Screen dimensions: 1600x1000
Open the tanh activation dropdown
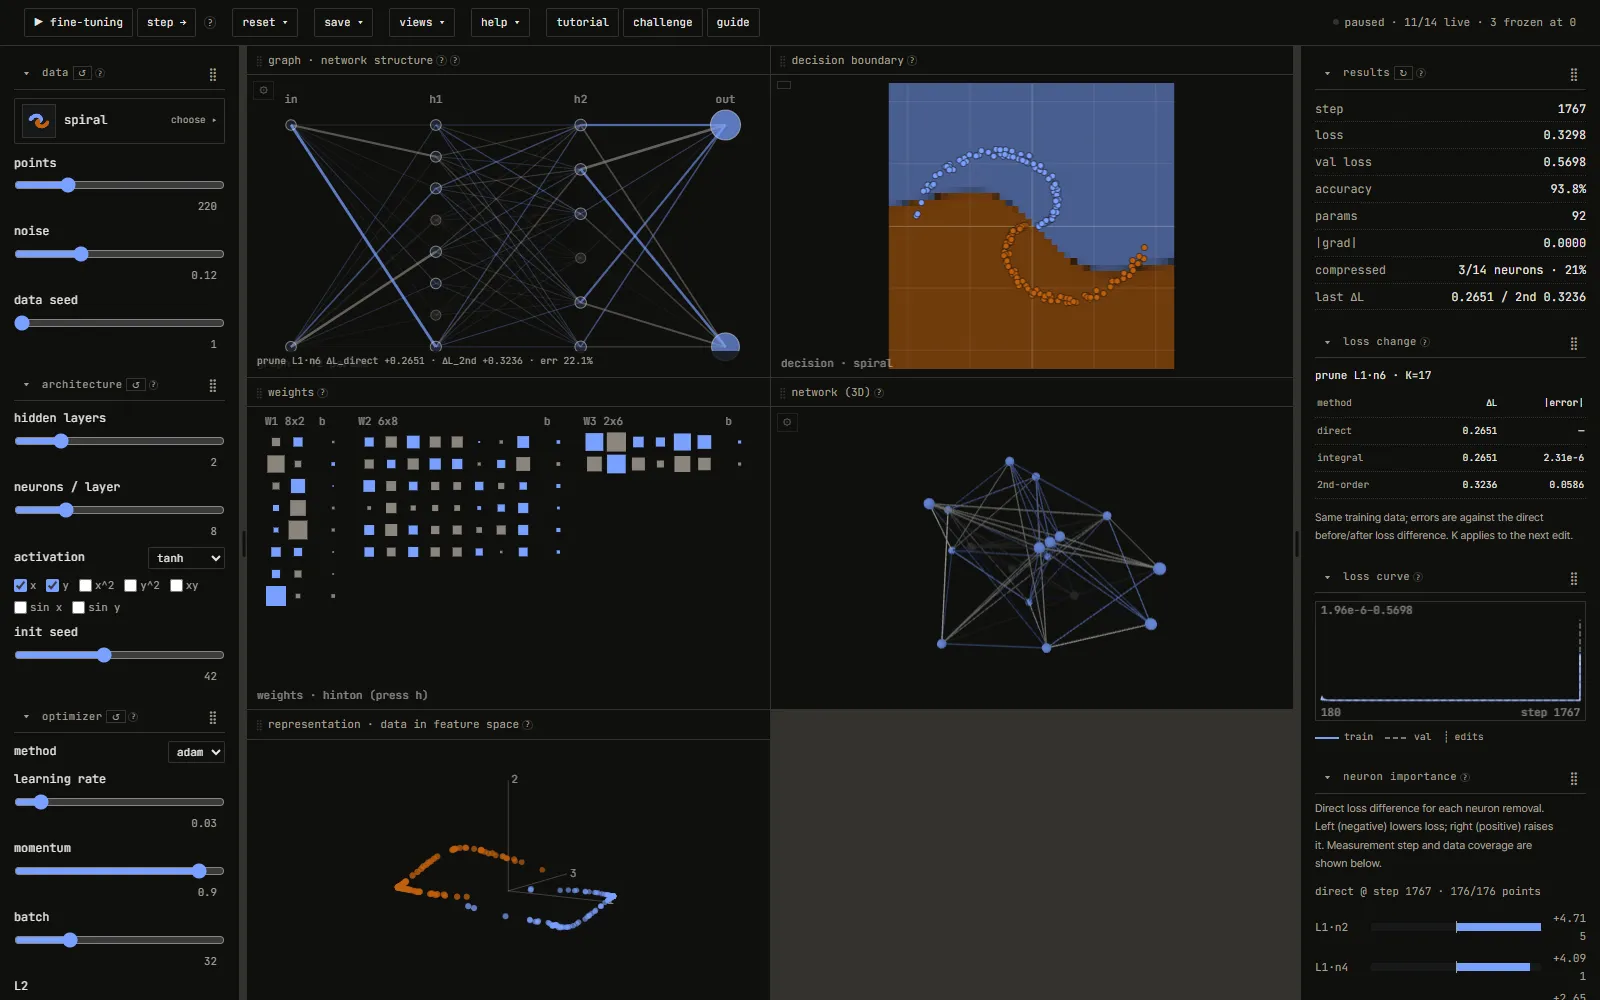pyautogui.click(x=186, y=558)
